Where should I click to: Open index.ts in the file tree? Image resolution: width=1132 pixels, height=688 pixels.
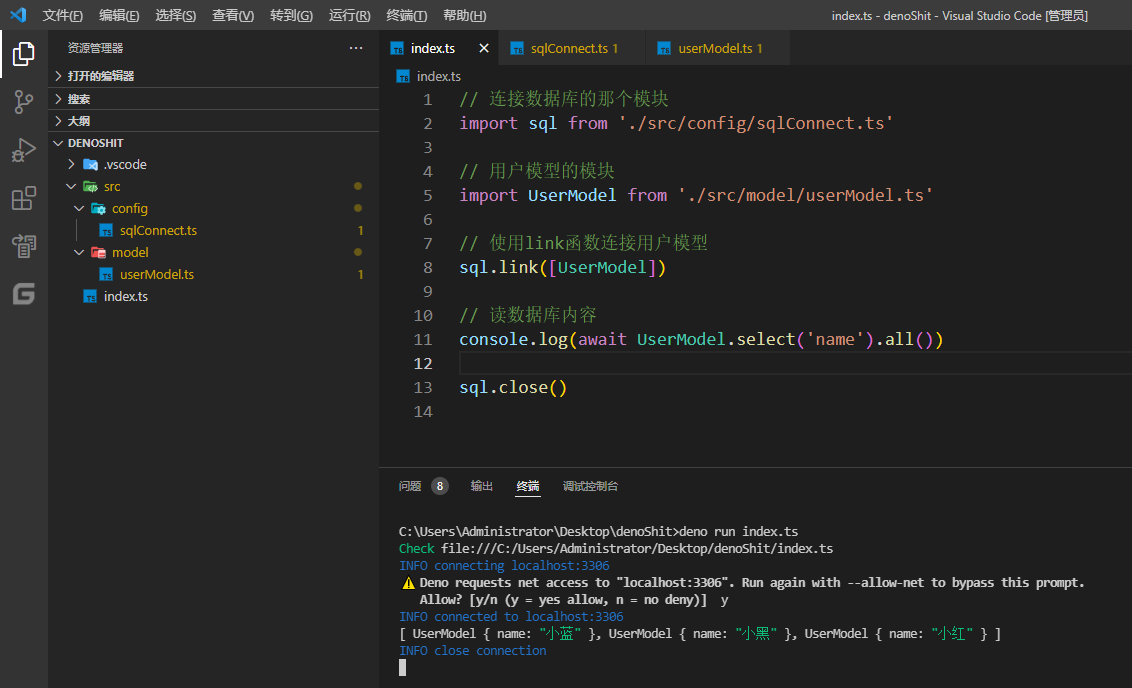click(x=126, y=297)
